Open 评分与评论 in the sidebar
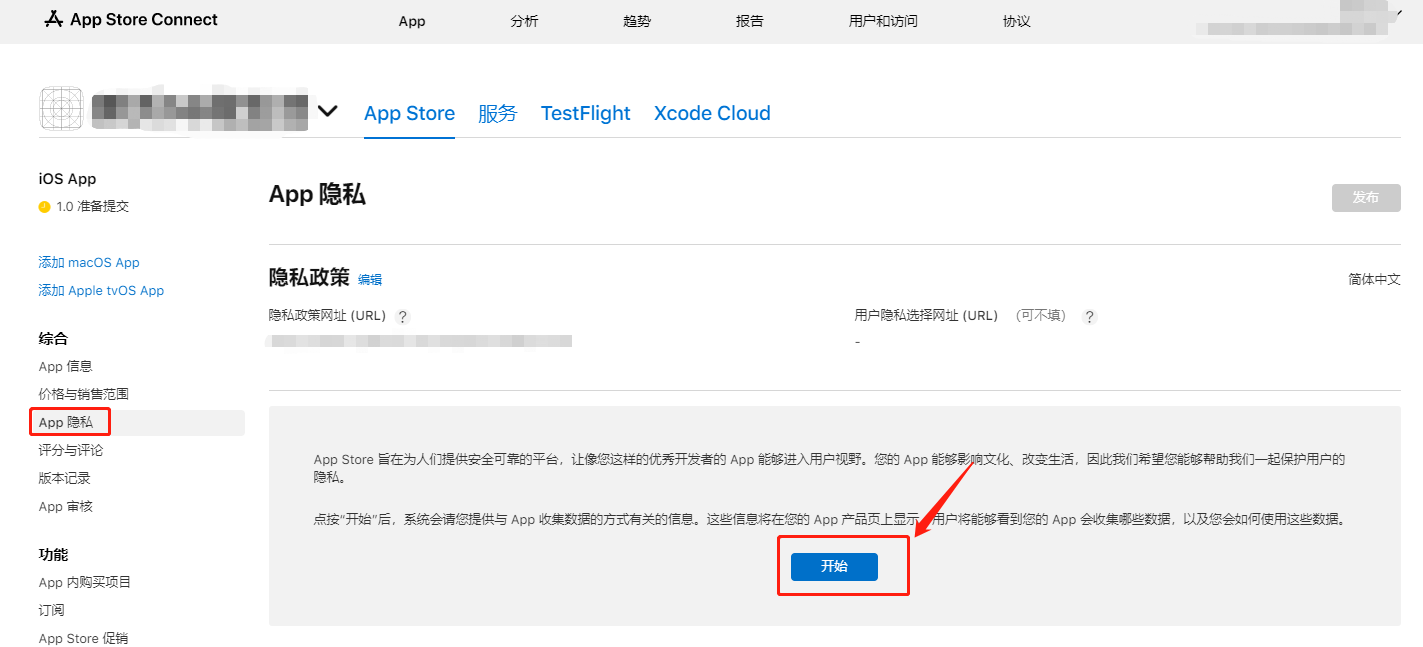 [71, 450]
